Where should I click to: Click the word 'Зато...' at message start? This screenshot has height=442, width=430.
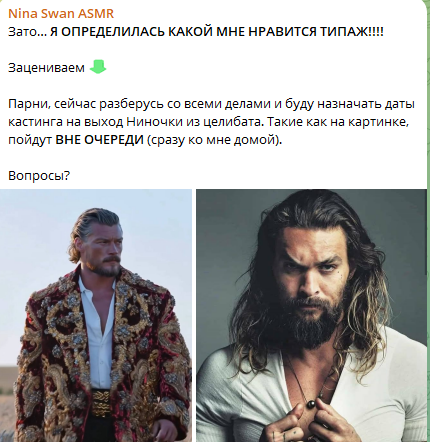28,32
